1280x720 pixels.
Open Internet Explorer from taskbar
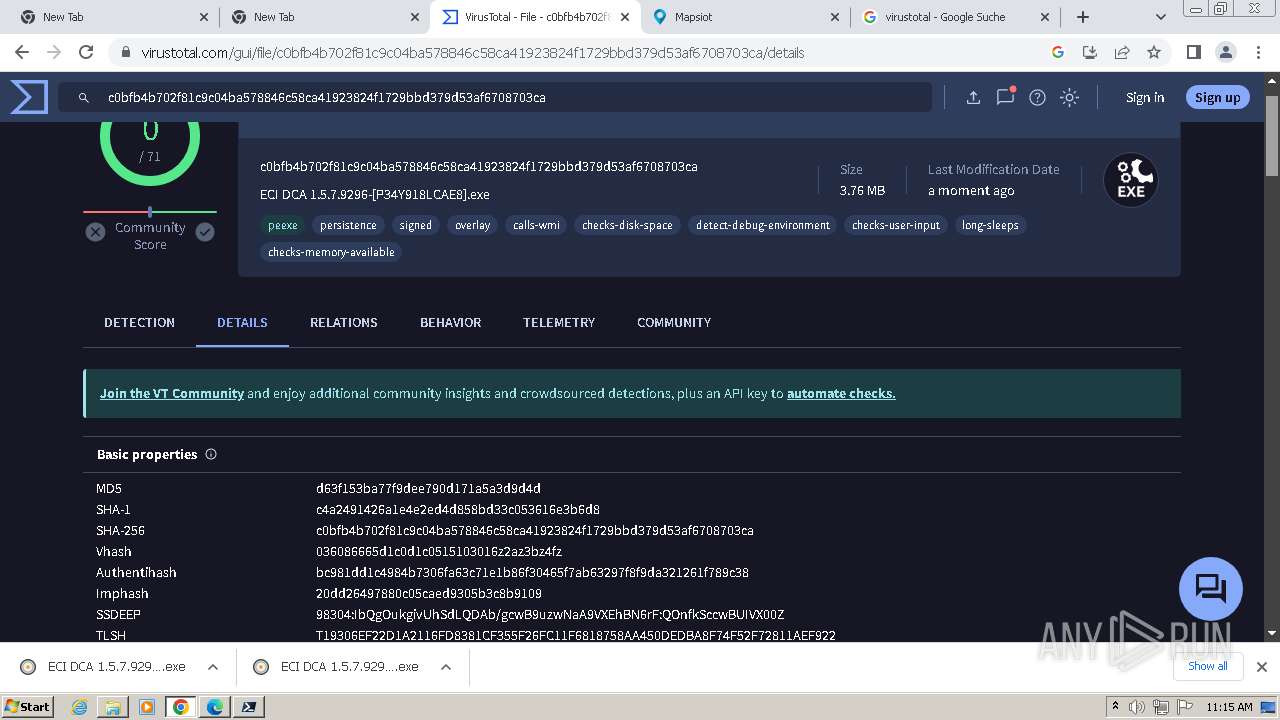[79, 707]
